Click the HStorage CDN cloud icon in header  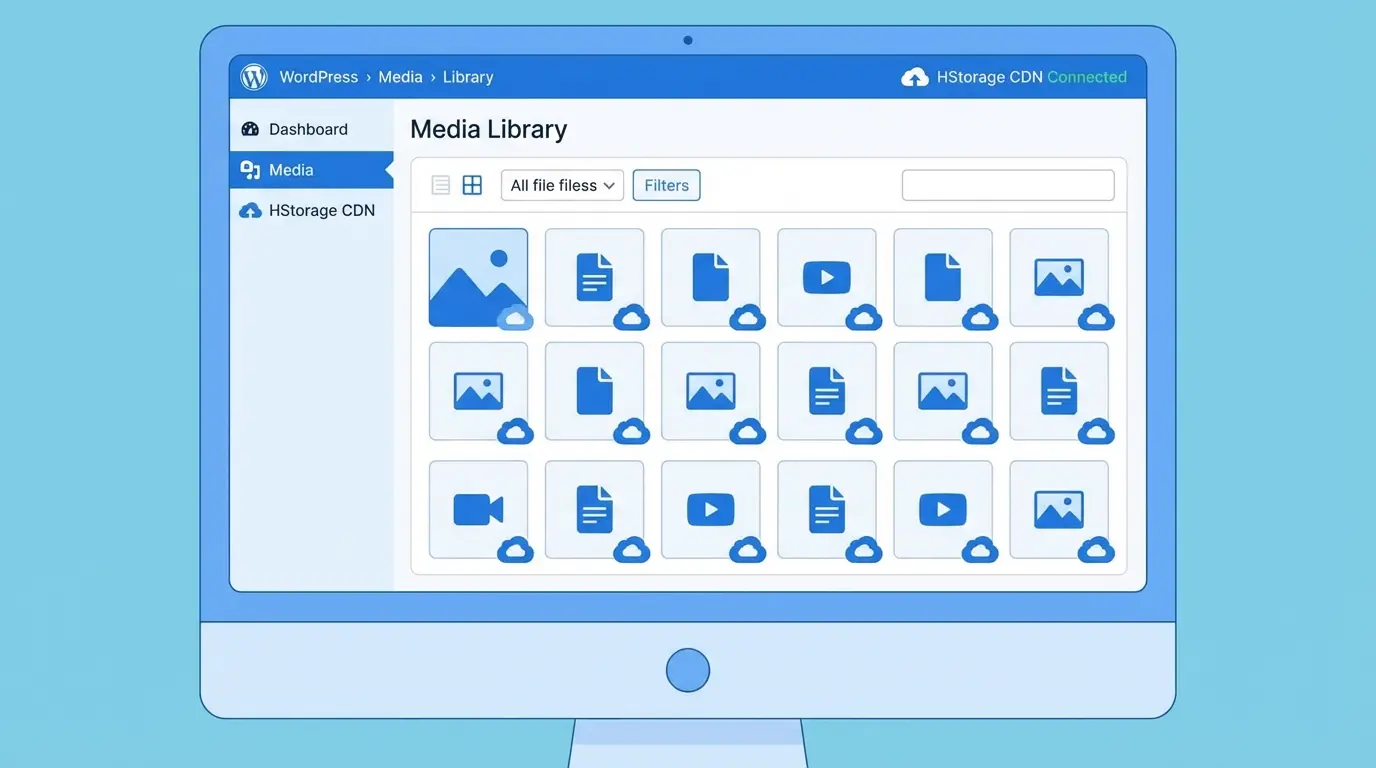[x=915, y=76]
